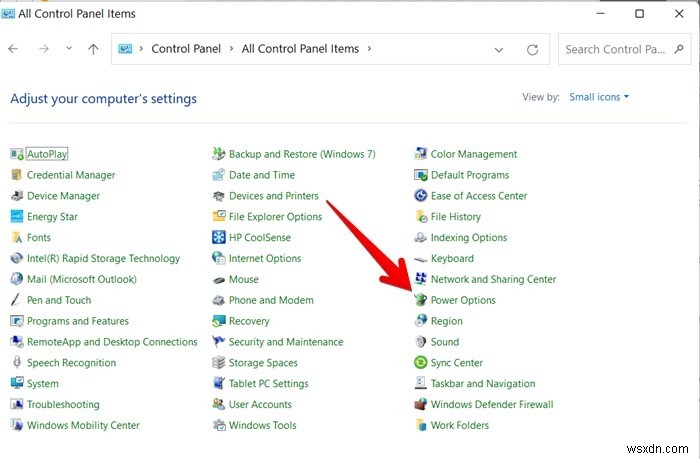Click the Internet Options globe icon

(219, 259)
